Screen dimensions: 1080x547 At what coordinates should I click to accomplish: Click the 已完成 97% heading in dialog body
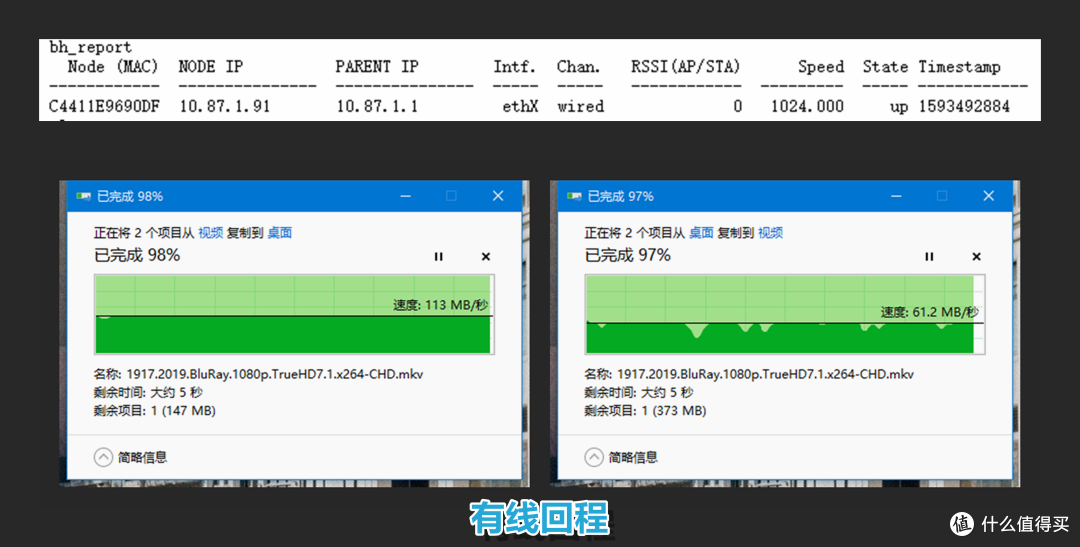click(627, 255)
